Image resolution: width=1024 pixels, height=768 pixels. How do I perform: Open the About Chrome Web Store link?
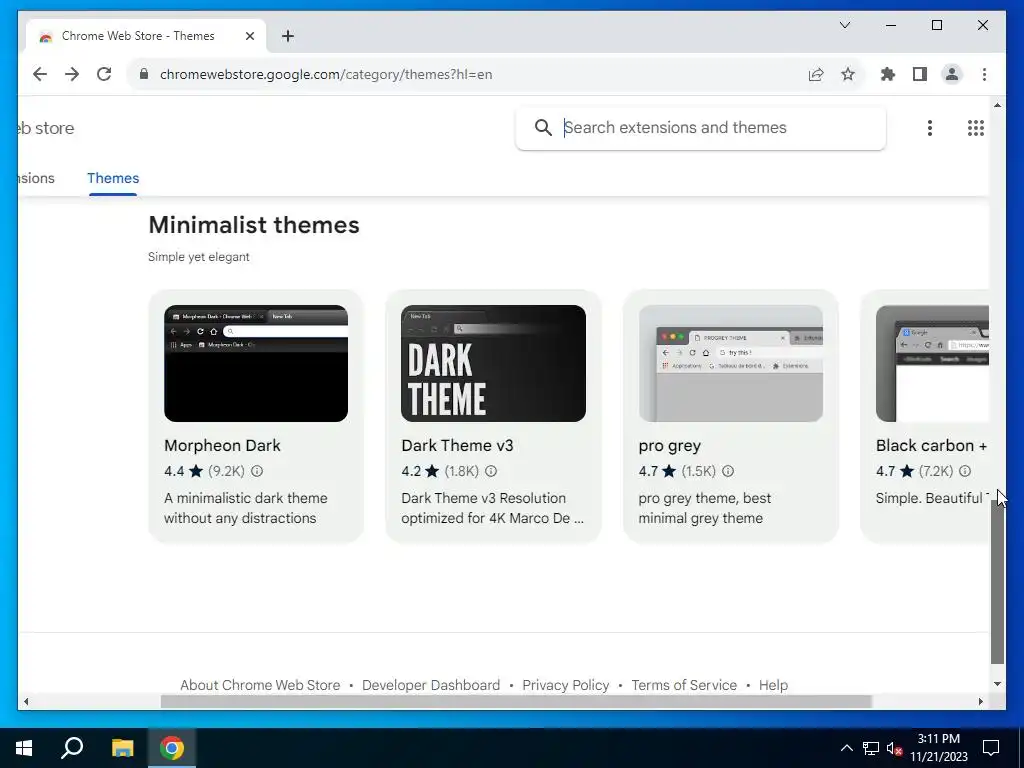click(260, 685)
